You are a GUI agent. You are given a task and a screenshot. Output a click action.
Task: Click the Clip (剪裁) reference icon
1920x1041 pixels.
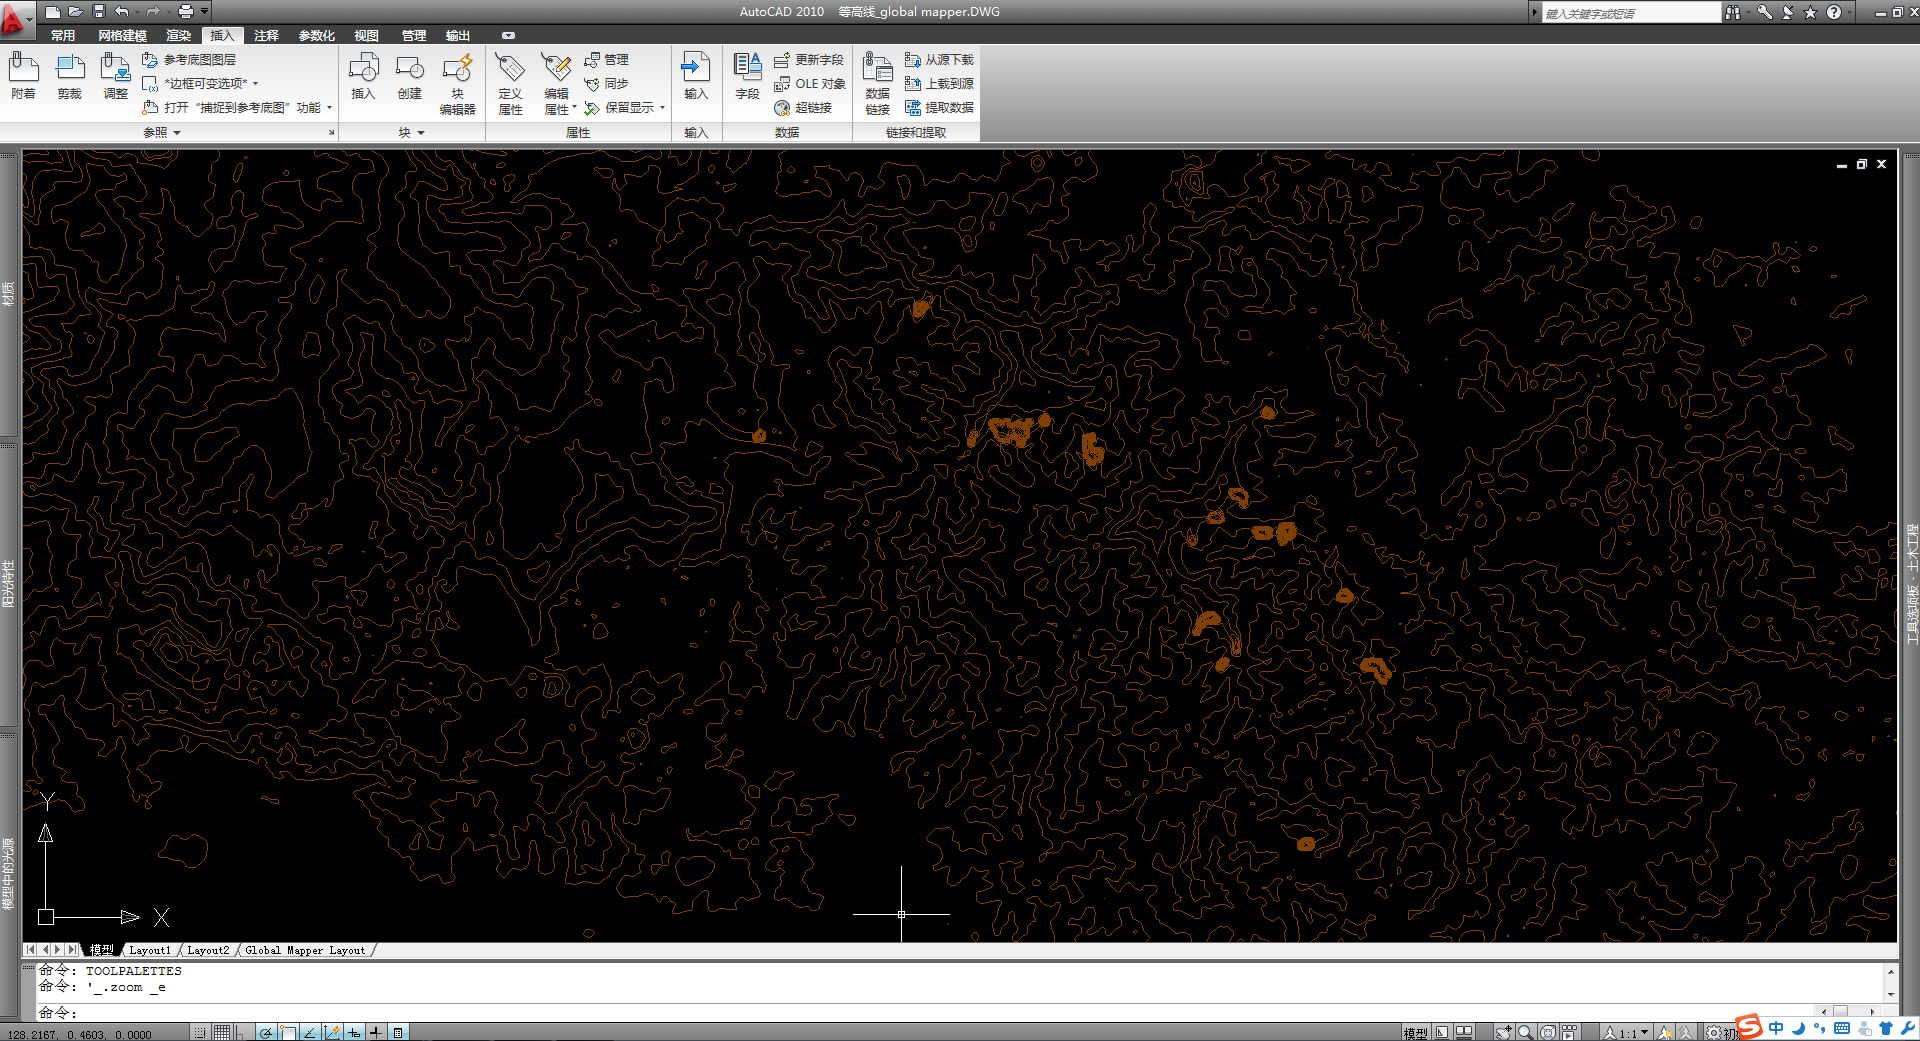pos(70,77)
